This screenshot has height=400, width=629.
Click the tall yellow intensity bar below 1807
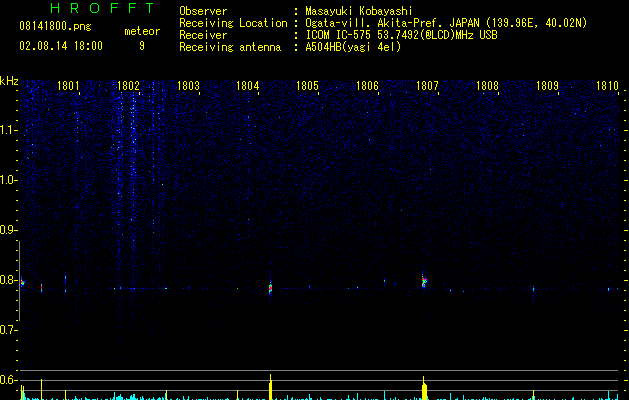pos(424,388)
